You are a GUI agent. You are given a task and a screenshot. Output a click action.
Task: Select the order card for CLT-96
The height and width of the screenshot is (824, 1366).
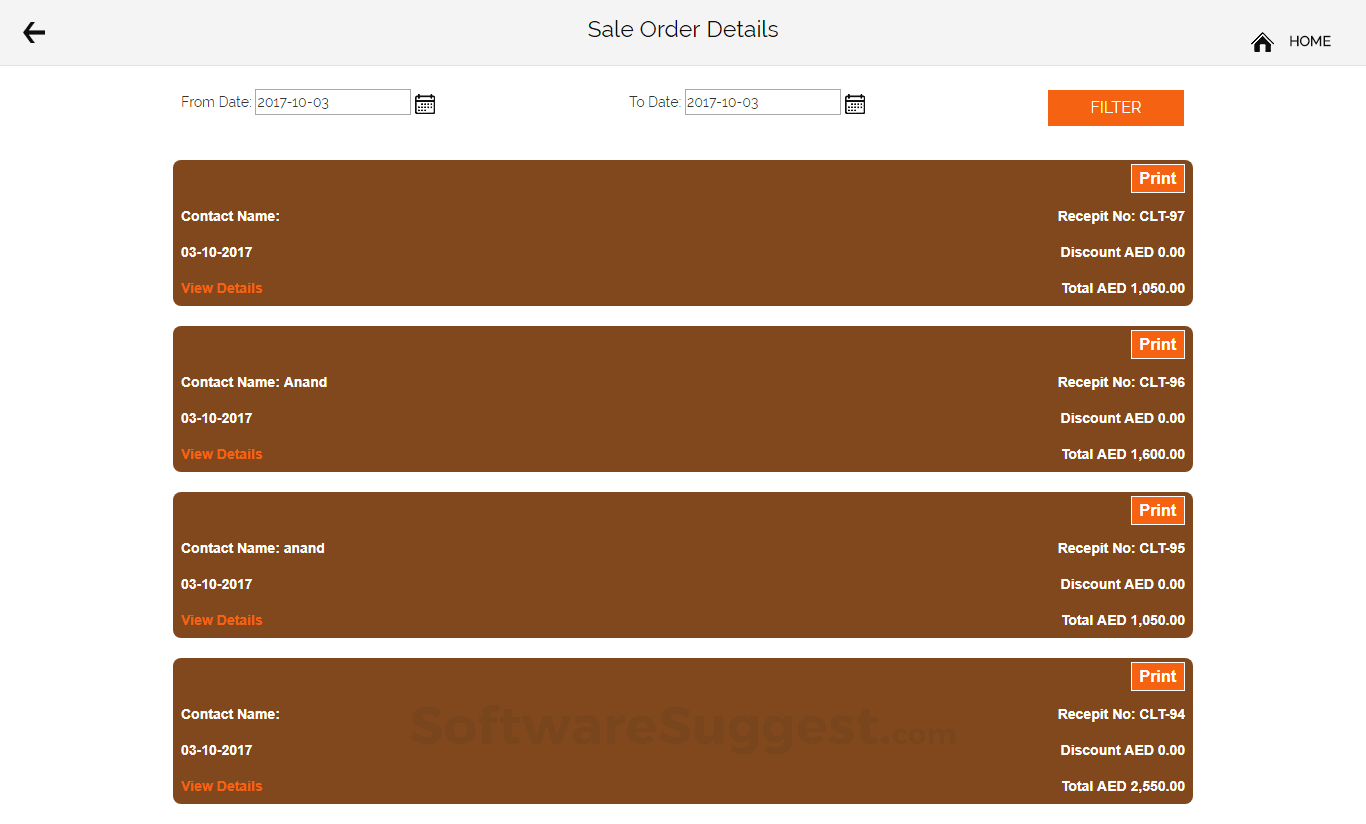click(683, 399)
